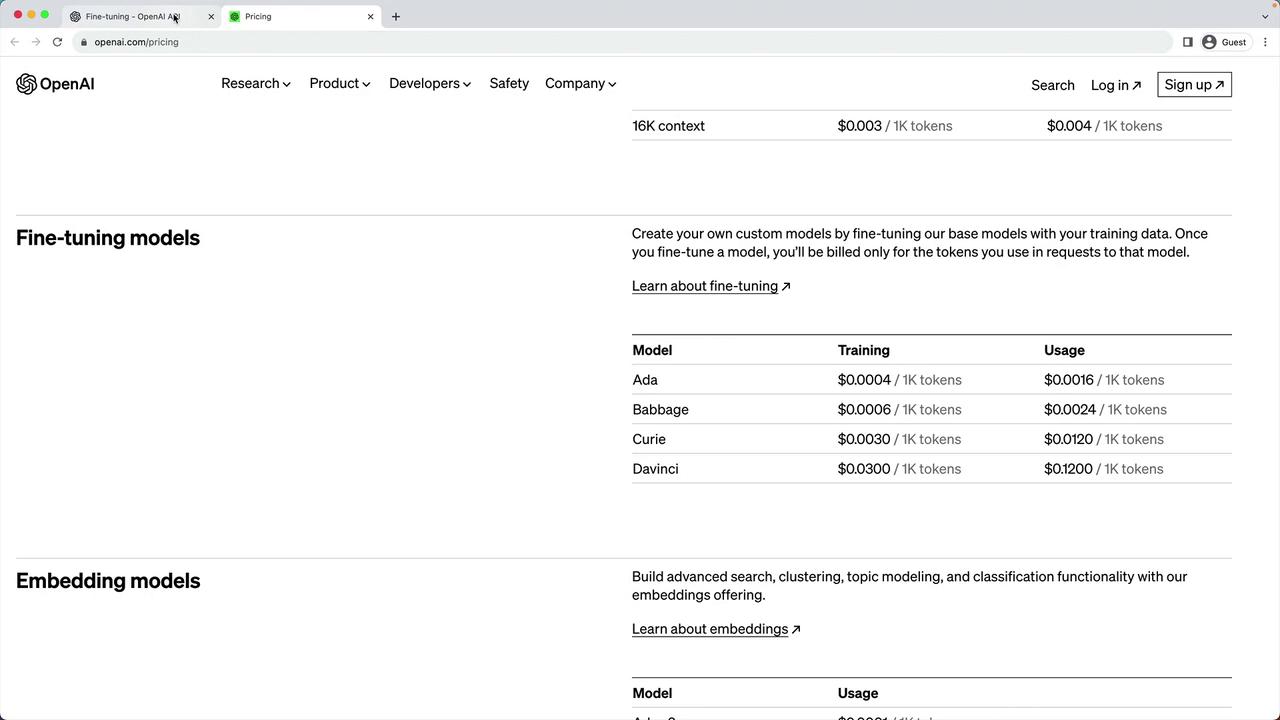This screenshot has height=720, width=1280.
Task: Close the Pricing tab
Action: 370,16
